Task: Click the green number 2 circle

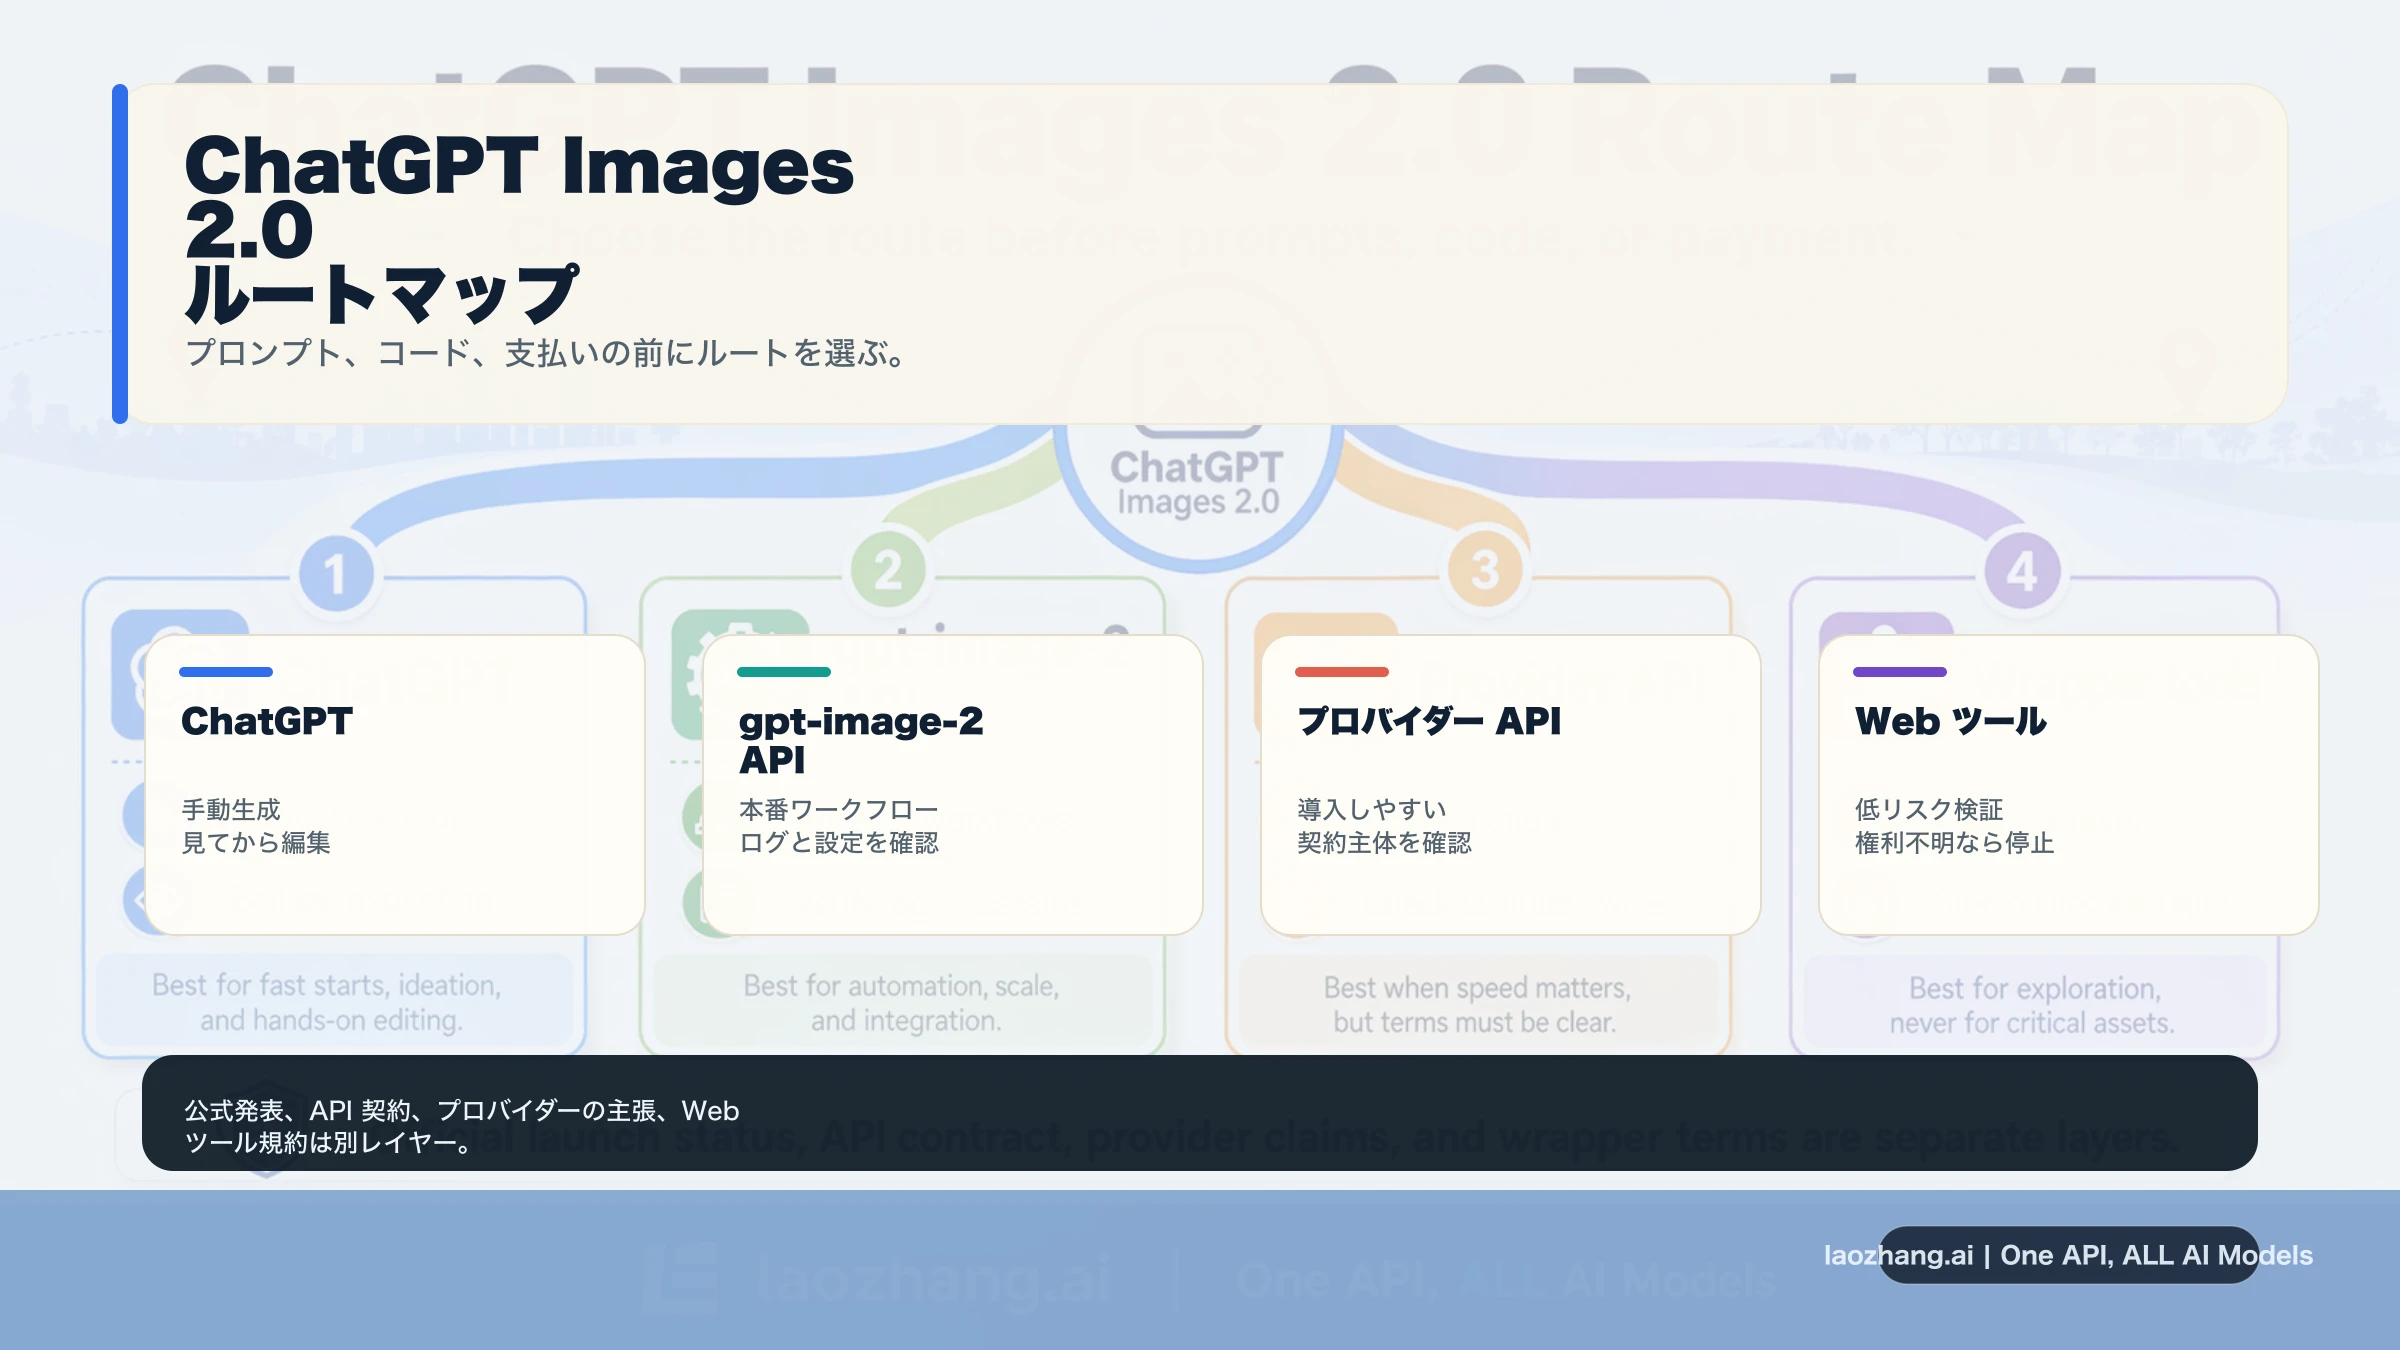Action: click(888, 571)
